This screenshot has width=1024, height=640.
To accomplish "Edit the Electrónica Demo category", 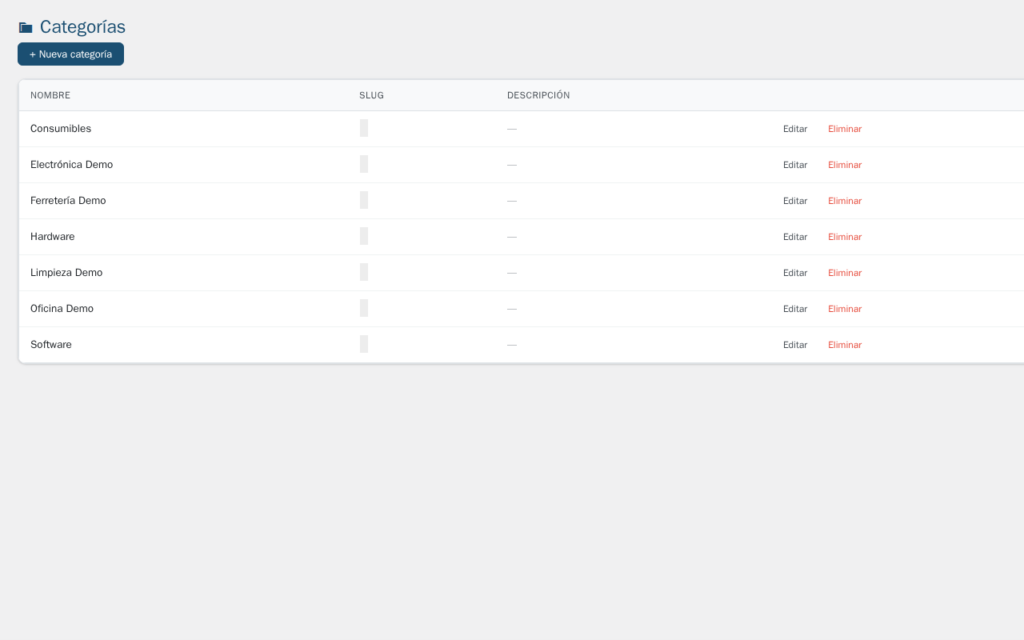I will [x=795, y=164].
